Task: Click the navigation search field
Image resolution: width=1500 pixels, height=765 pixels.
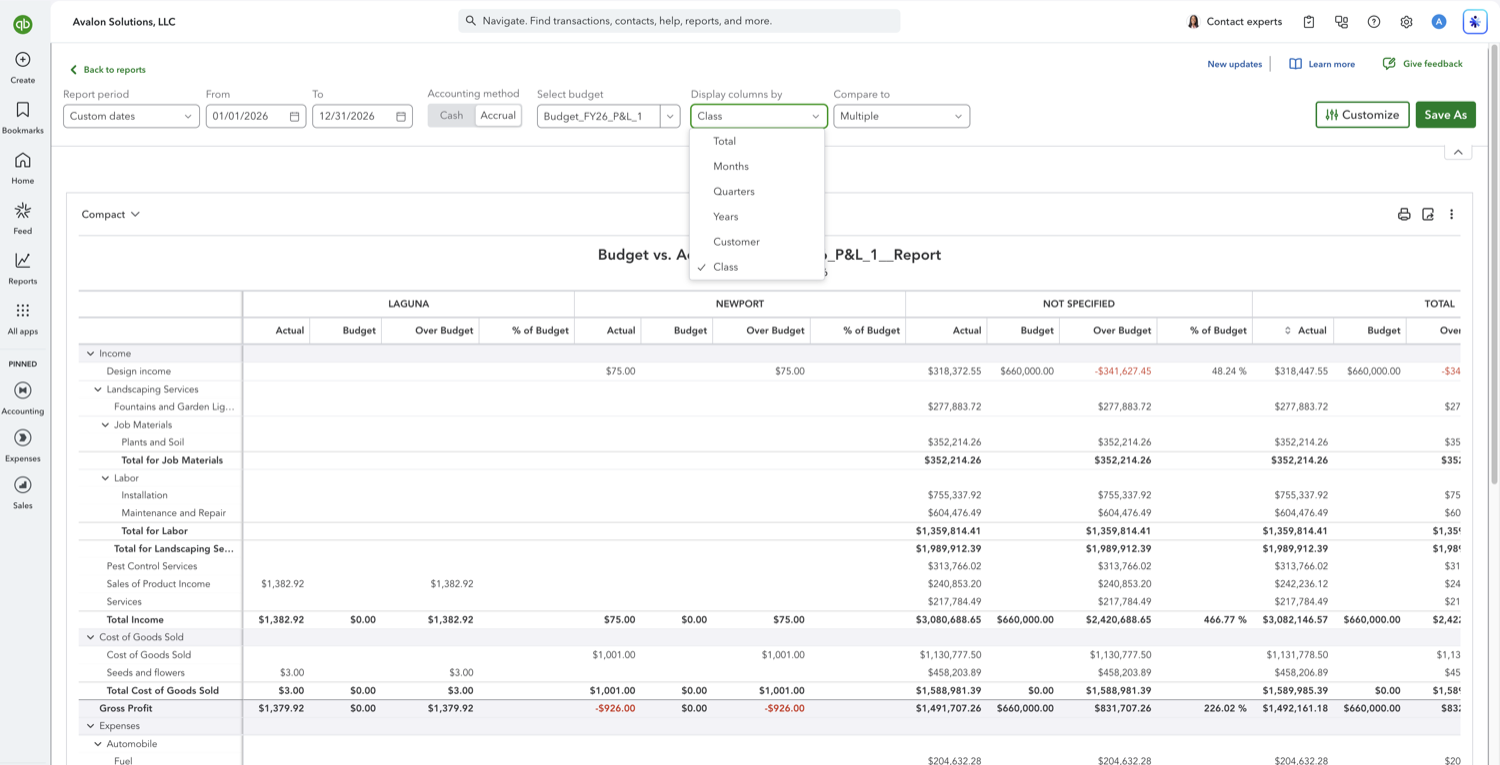Action: click(679, 21)
